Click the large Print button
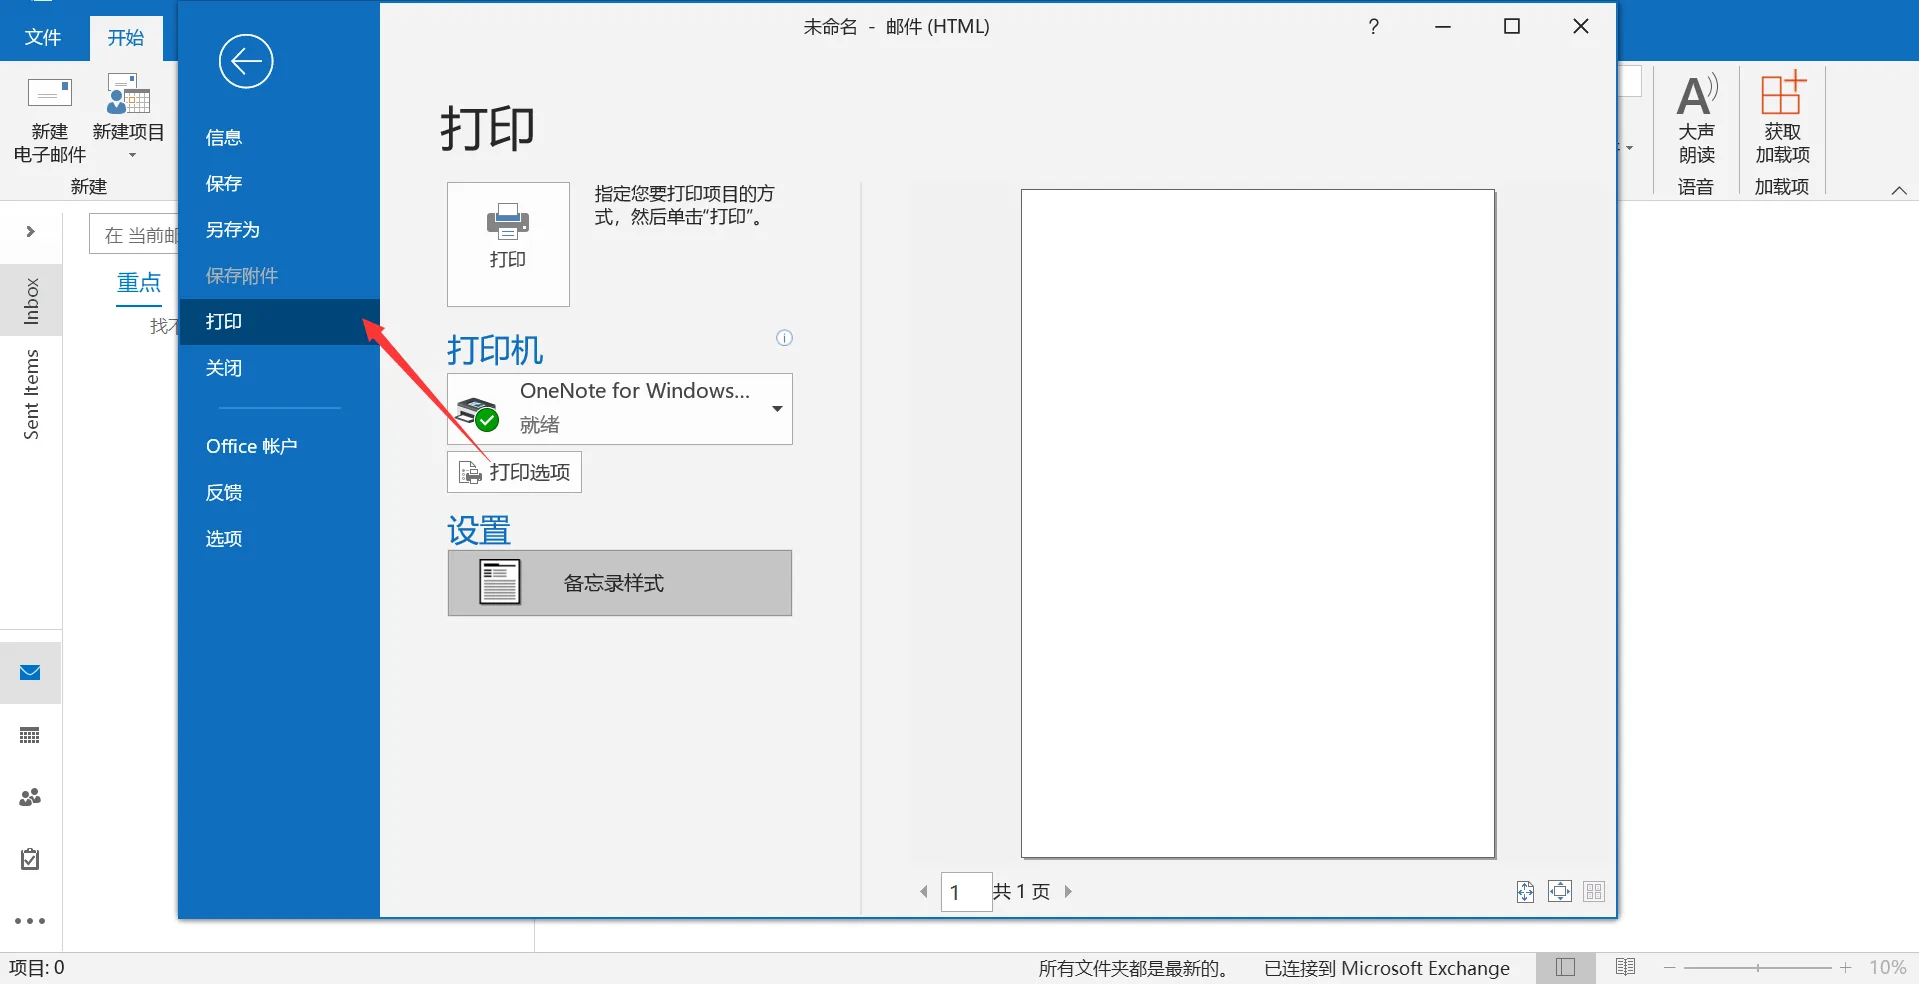Image resolution: width=1919 pixels, height=984 pixels. [x=508, y=244]
